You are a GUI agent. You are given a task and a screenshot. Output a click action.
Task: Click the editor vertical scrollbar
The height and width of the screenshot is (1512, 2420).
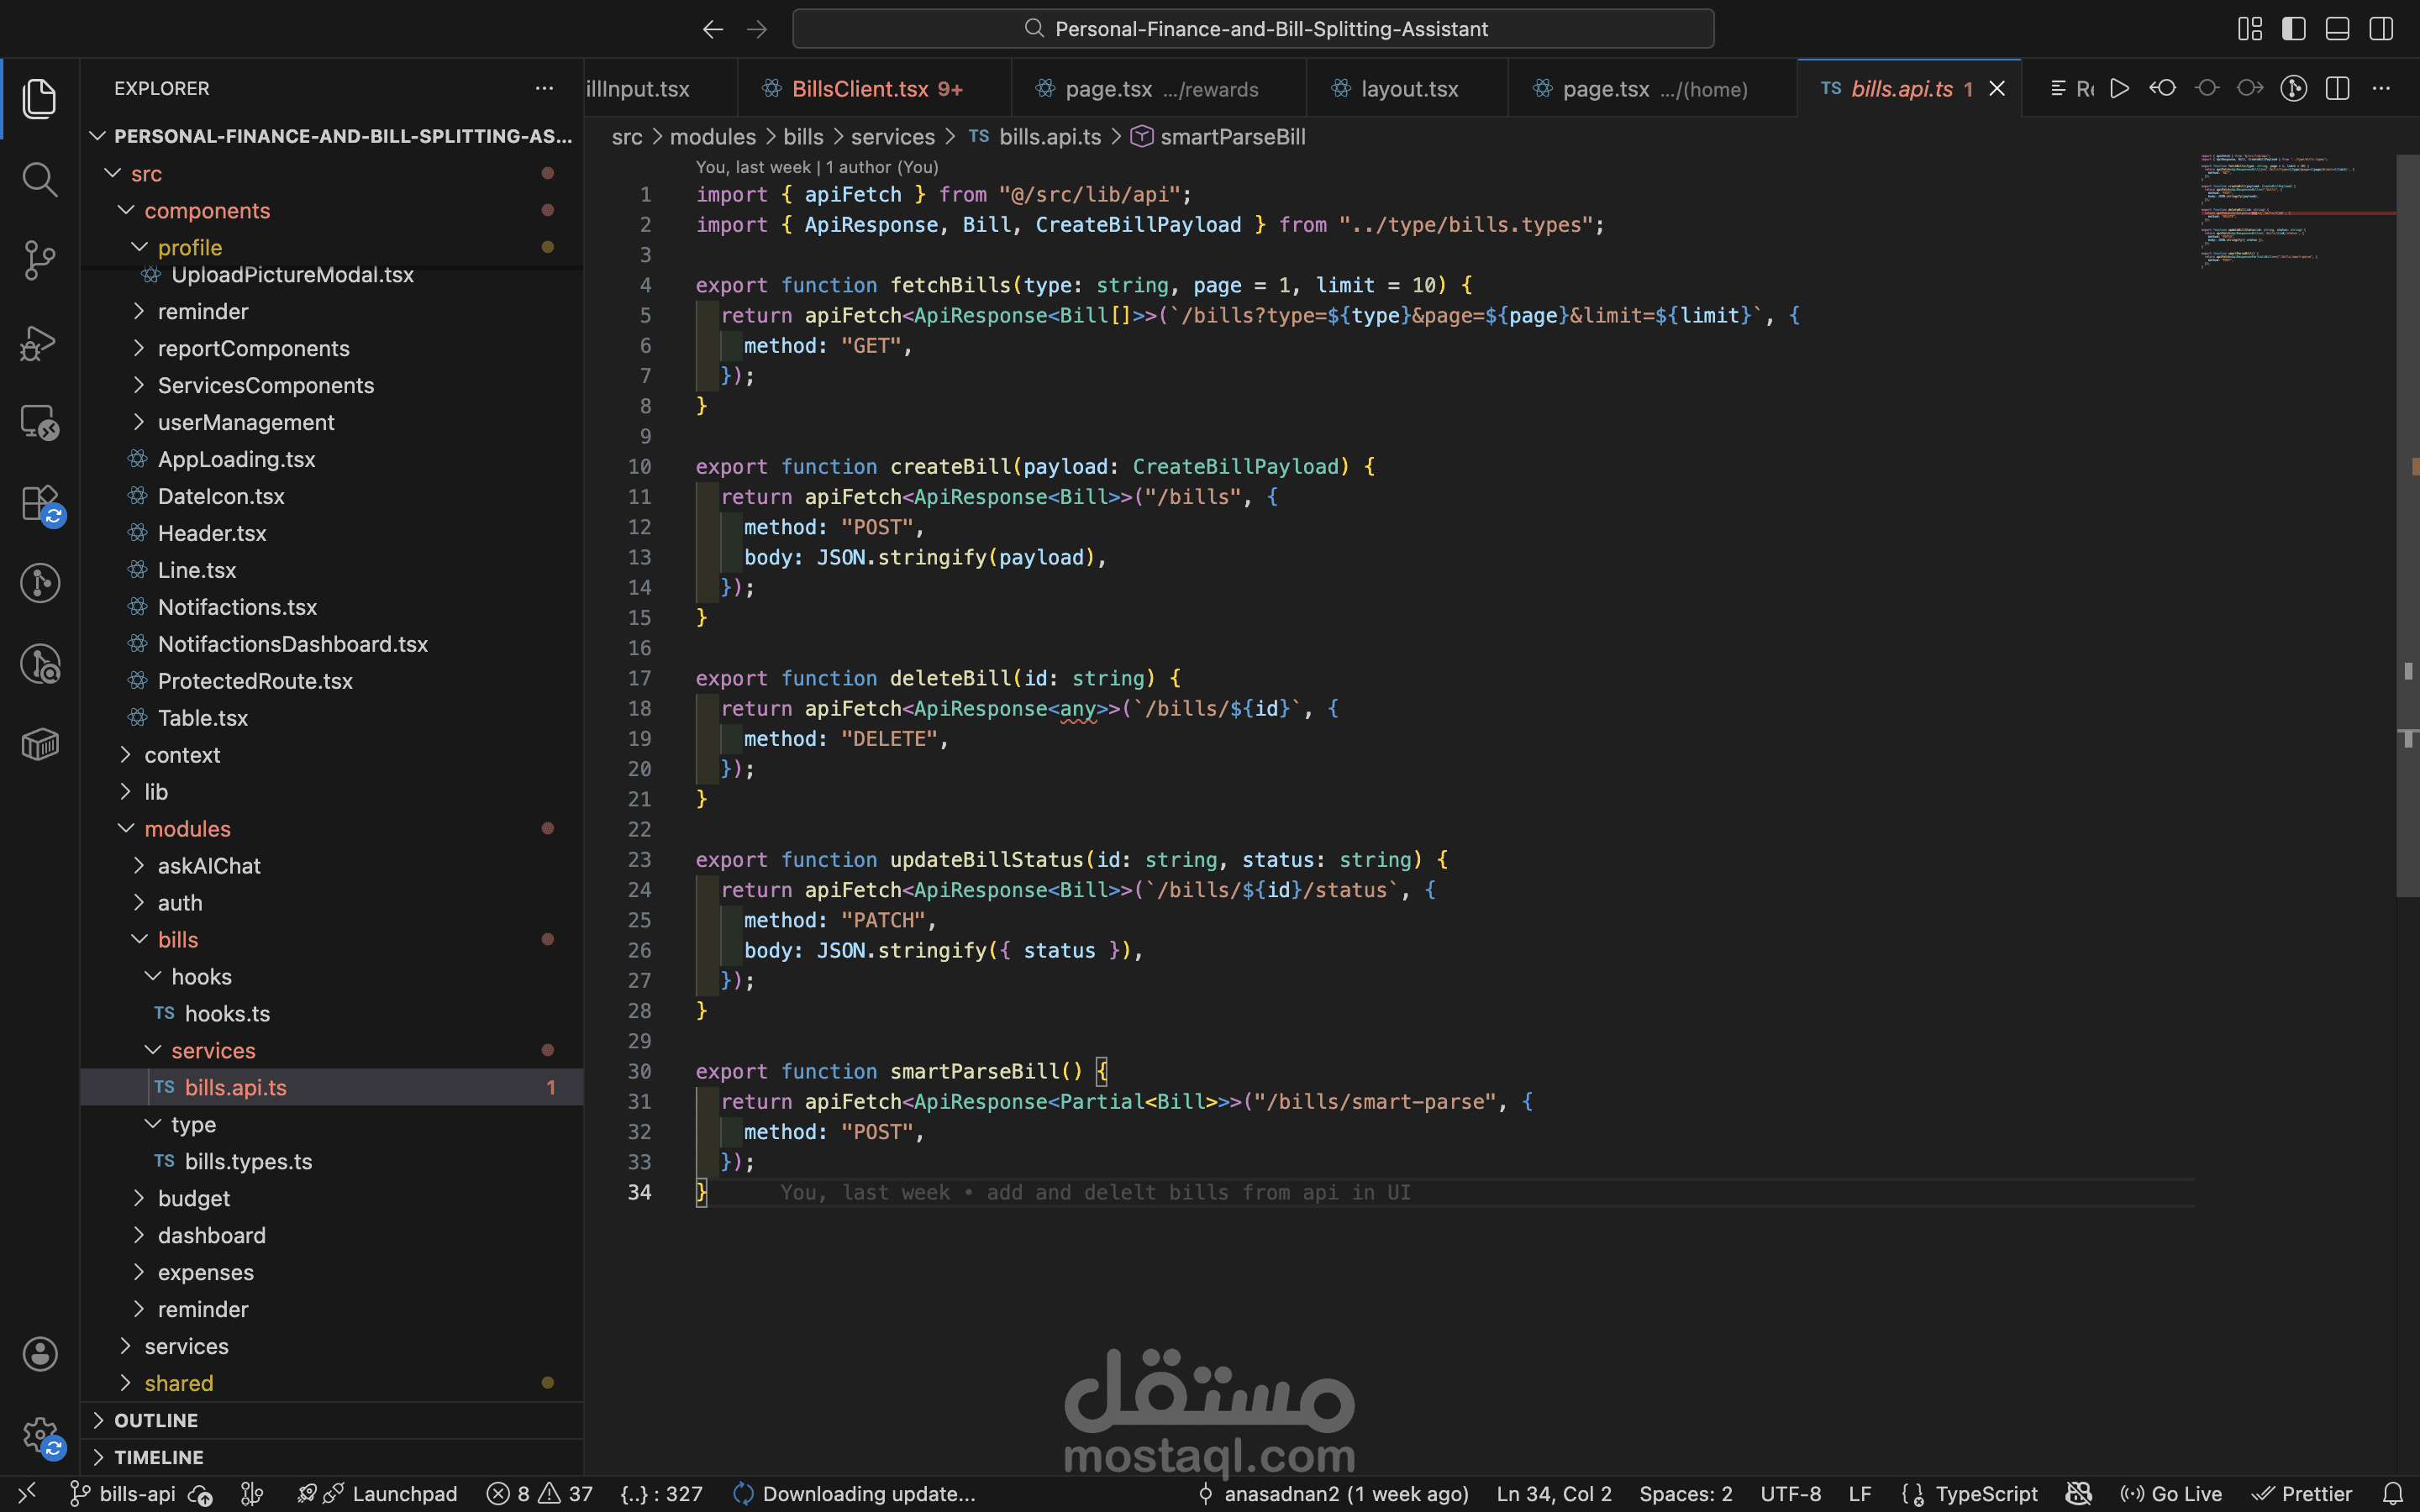tap(2407, 520)
